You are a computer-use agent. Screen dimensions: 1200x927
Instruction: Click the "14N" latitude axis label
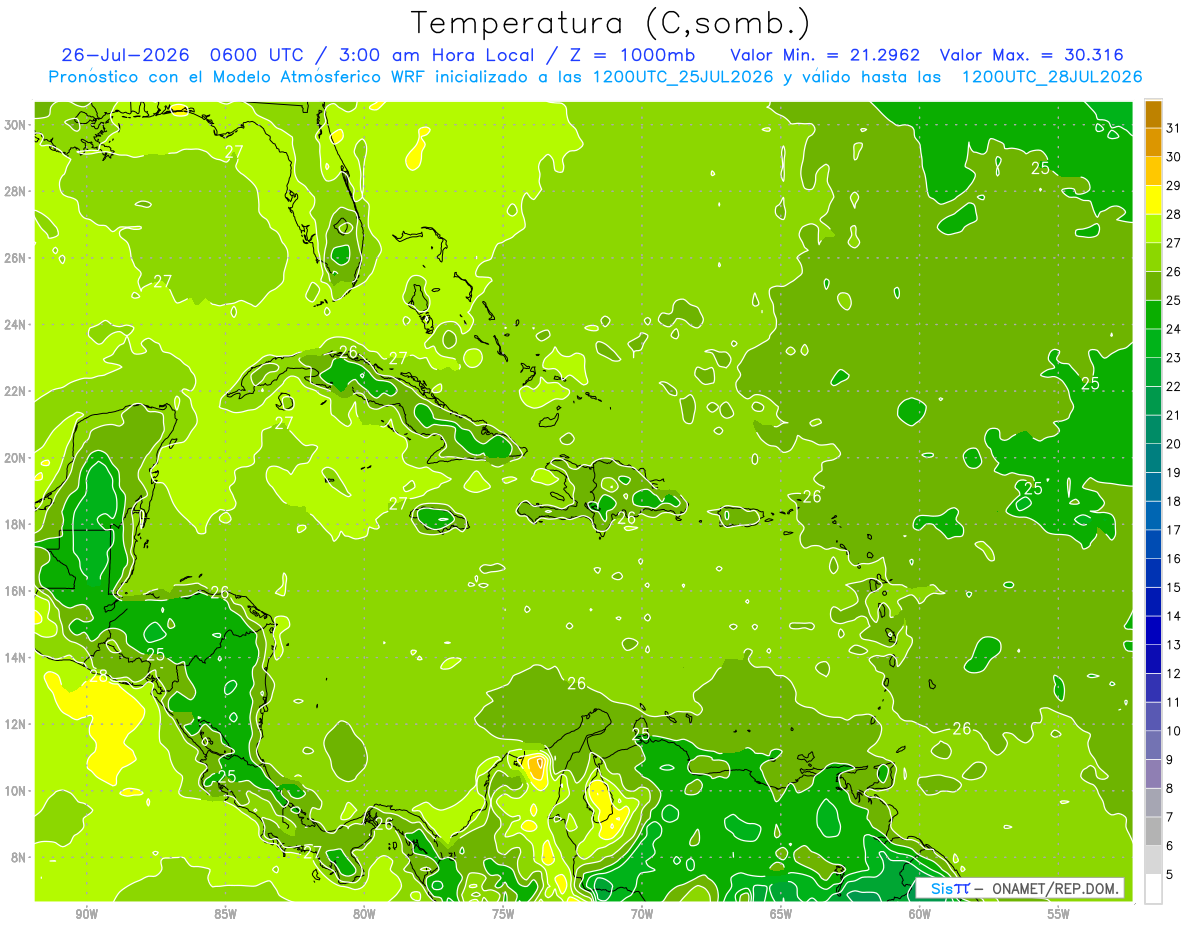[16, 658]
